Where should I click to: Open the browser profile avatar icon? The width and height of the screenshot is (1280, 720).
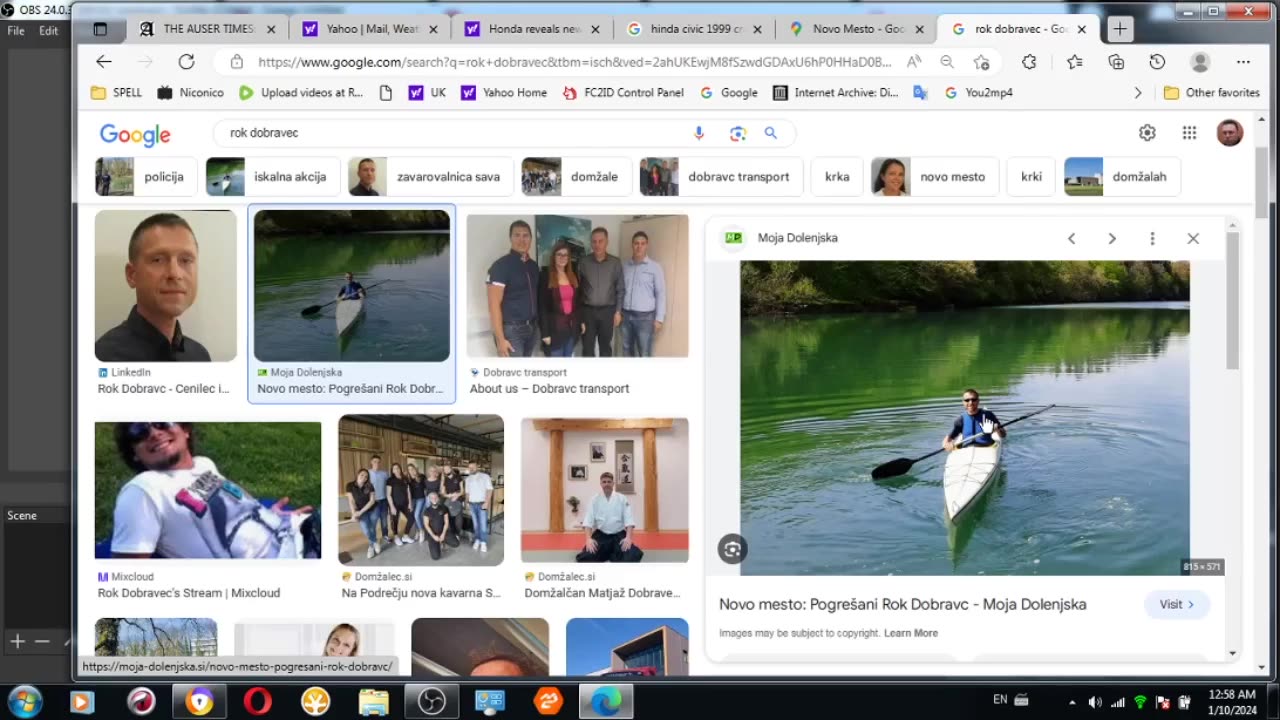click(x=1200, y=62)
